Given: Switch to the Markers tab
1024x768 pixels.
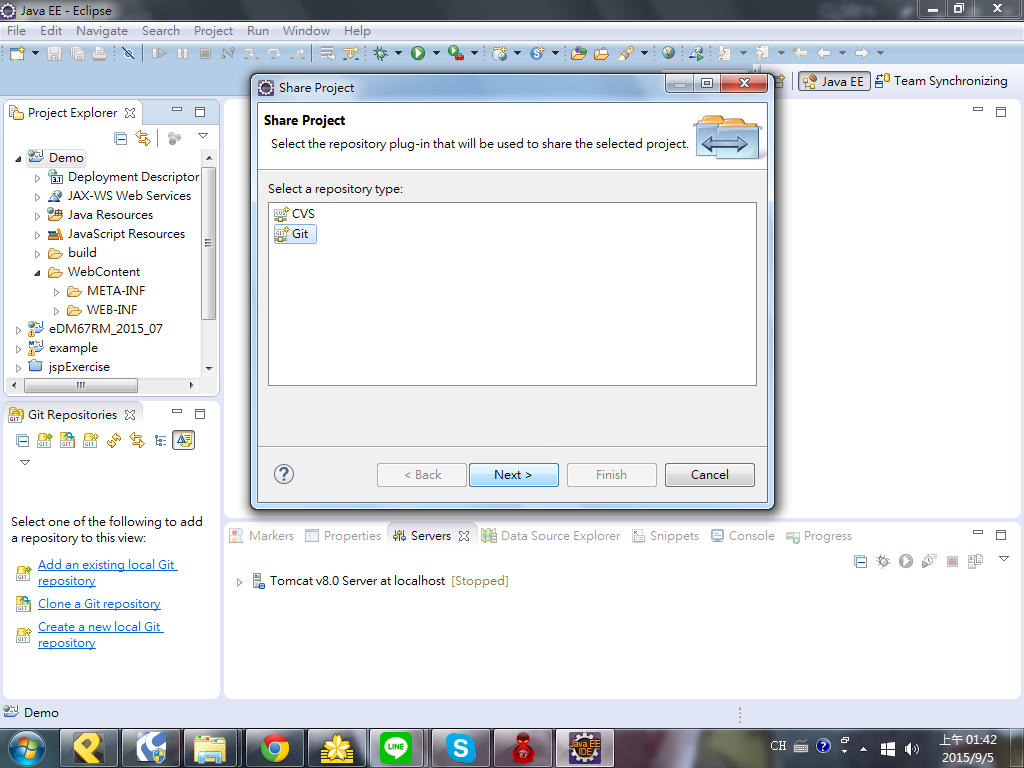Looking at the screenshot, I should 262,536.
